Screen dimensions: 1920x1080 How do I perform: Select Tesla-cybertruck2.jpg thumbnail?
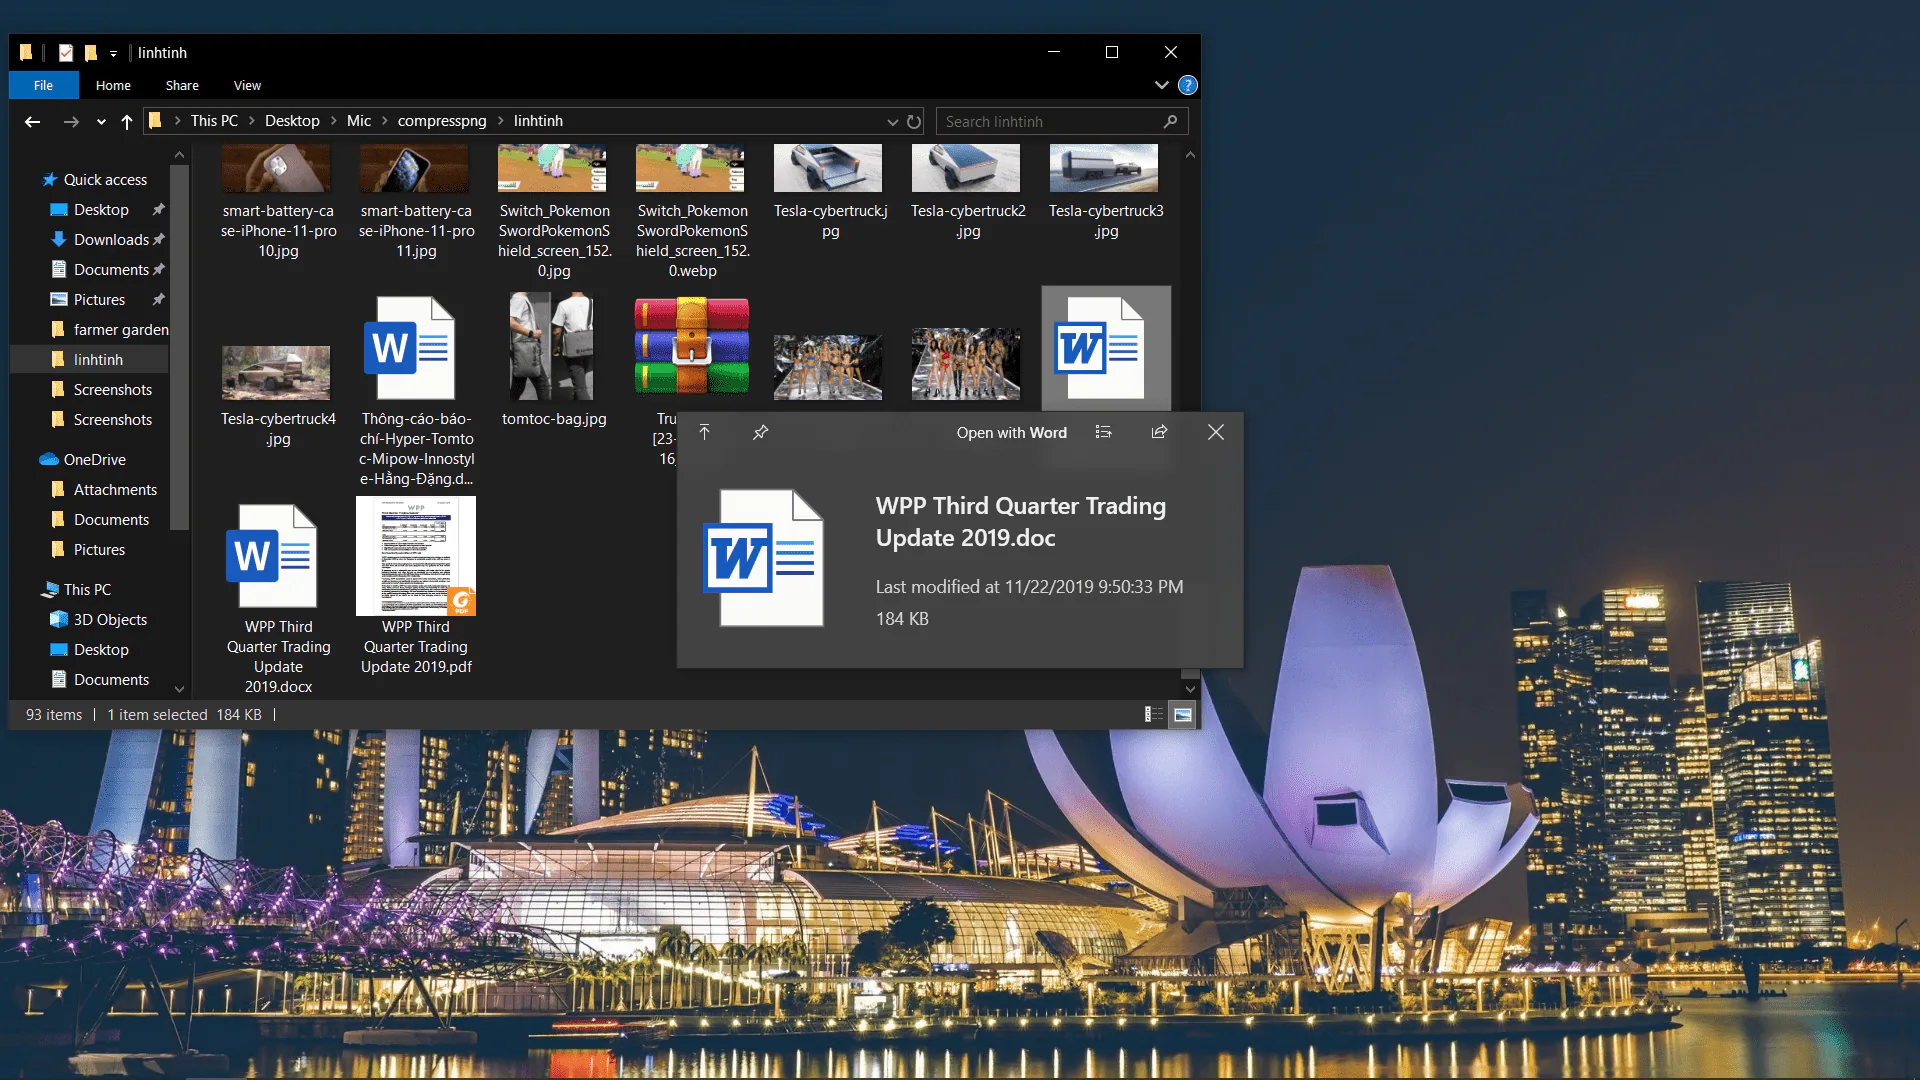[966, 168]
